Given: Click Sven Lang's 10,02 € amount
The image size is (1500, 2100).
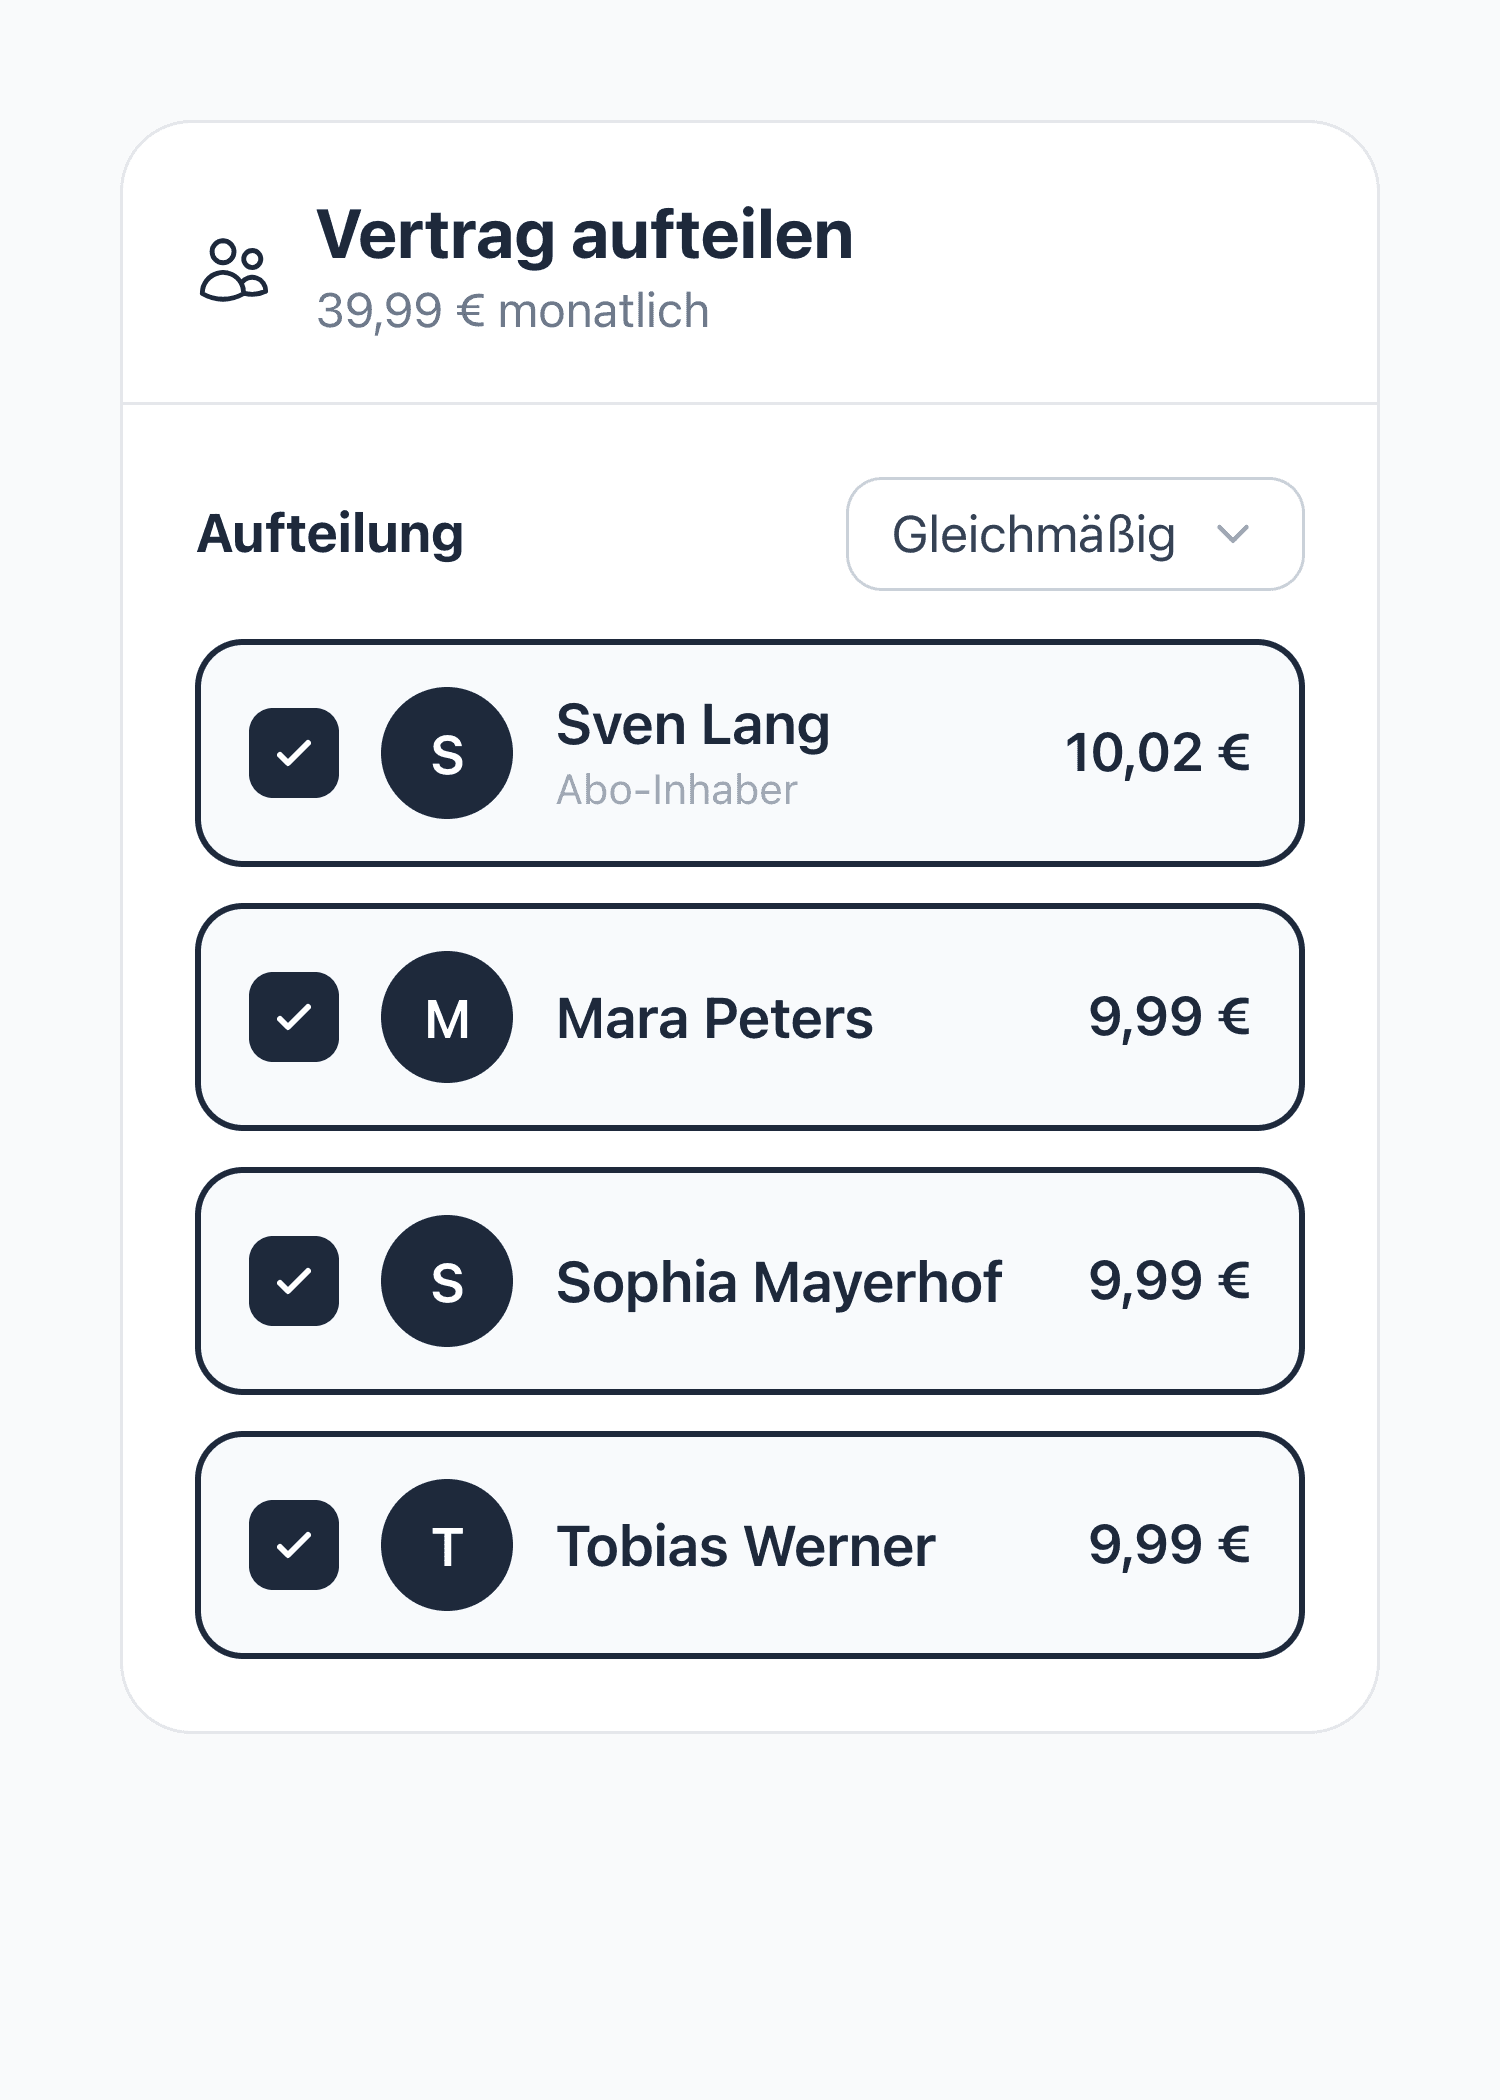Looking at the screenshot, I should click(1157, 753).
